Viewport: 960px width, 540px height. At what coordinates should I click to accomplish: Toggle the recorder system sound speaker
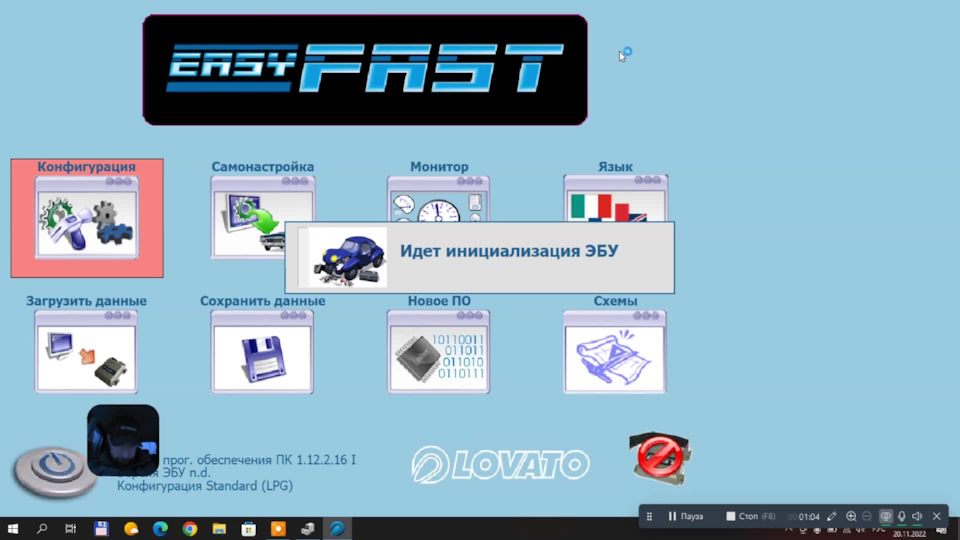click(917, 516)
